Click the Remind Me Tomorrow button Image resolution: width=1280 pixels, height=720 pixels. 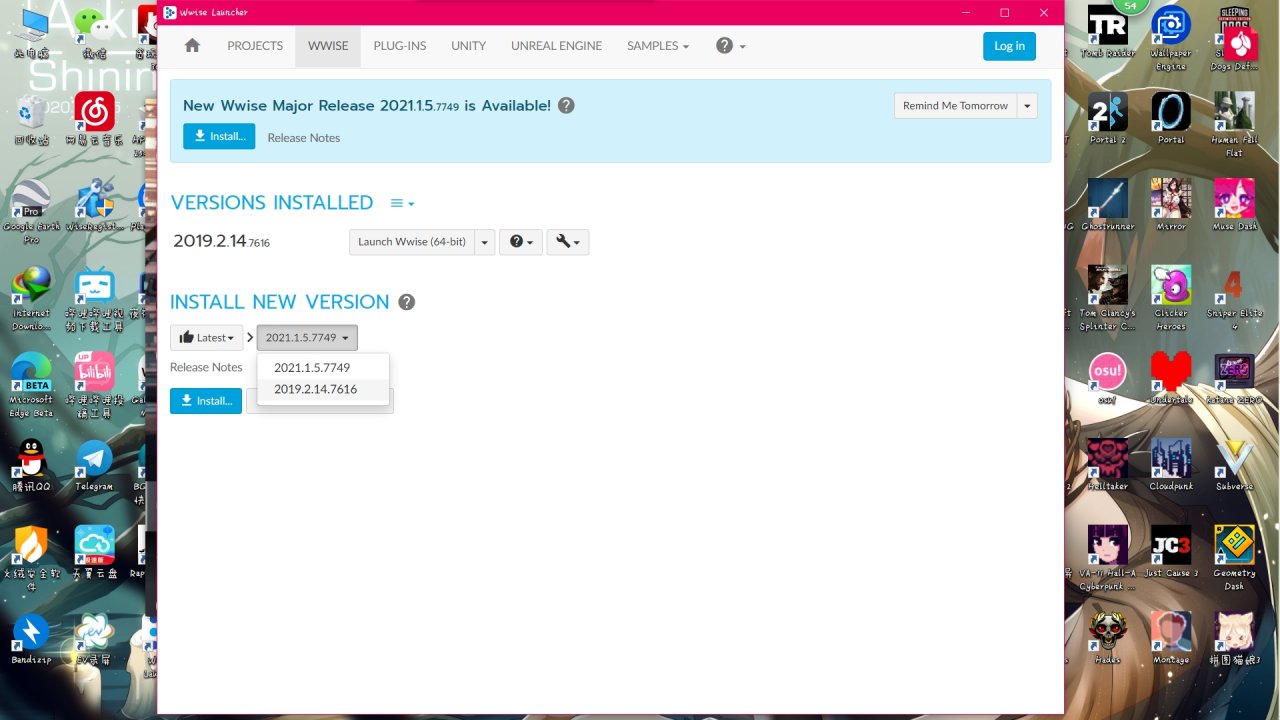955,106
